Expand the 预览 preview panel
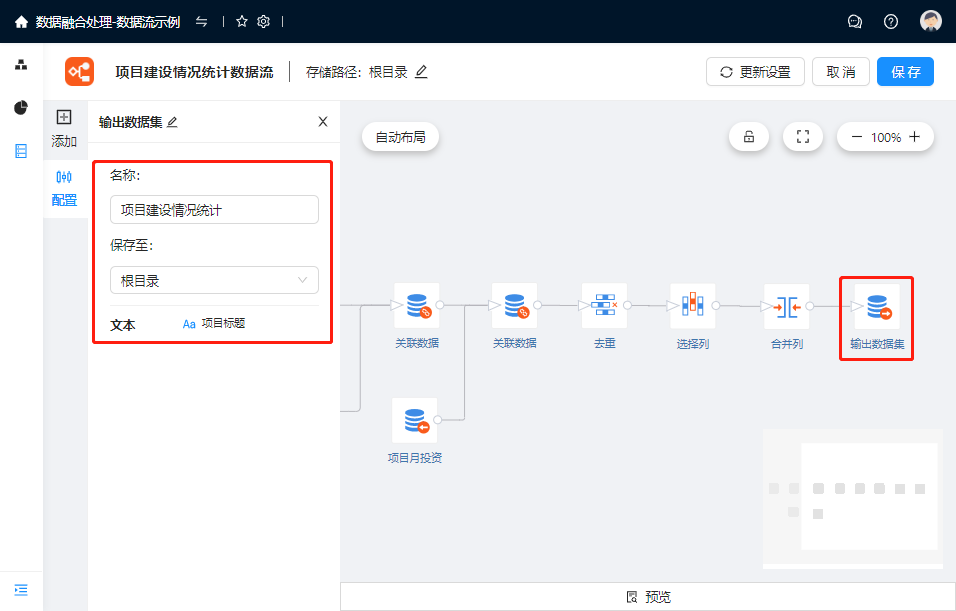This screenshot has height=611, width=956. 648,597
